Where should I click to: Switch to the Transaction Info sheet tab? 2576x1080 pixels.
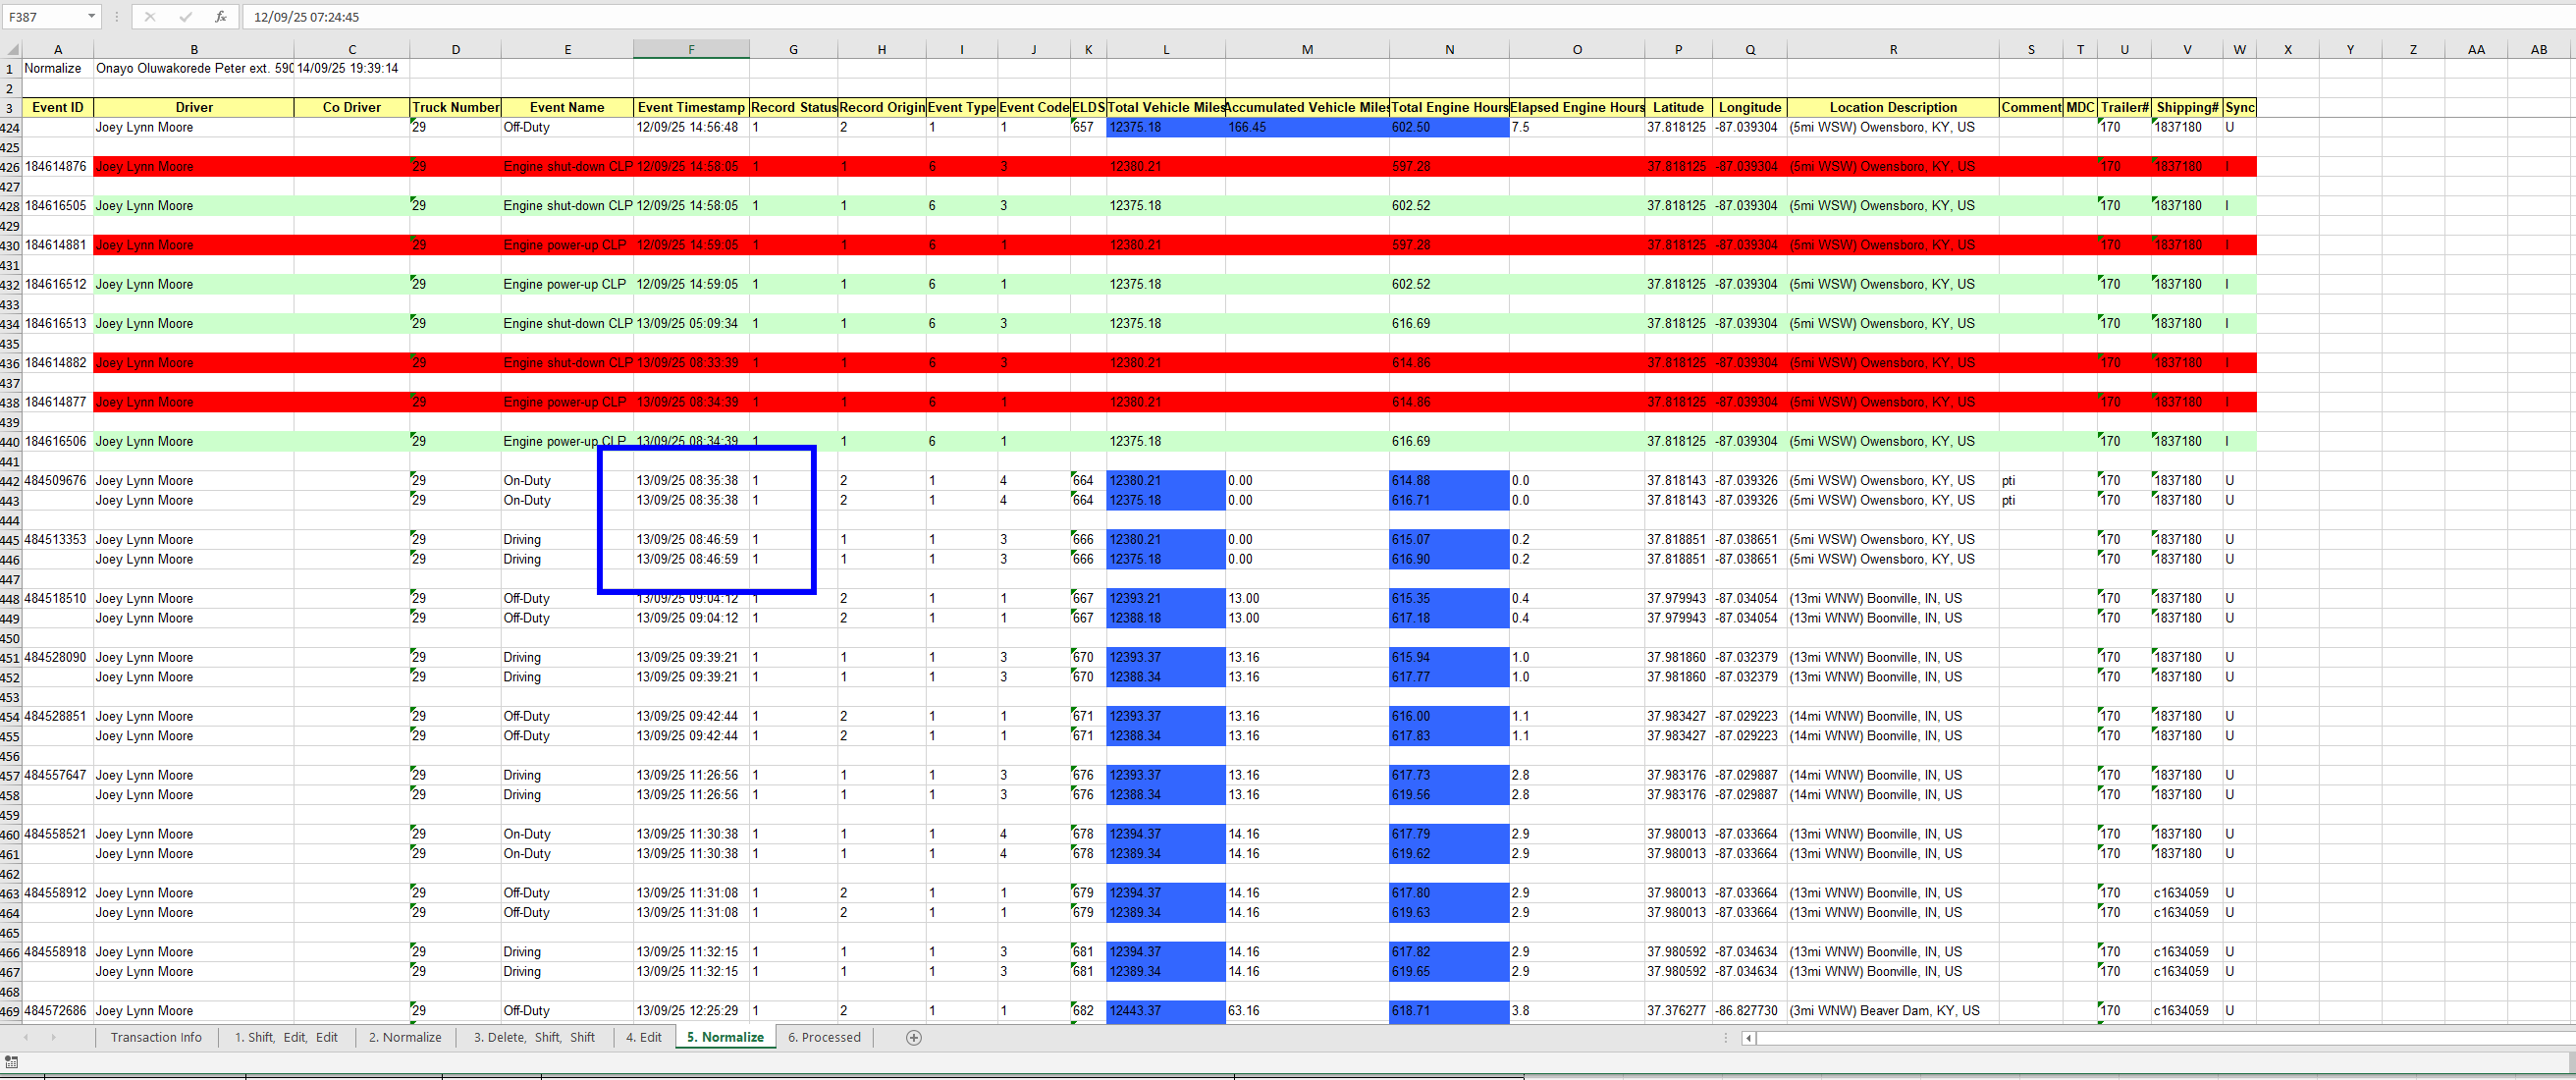(x=156, y=1038)
